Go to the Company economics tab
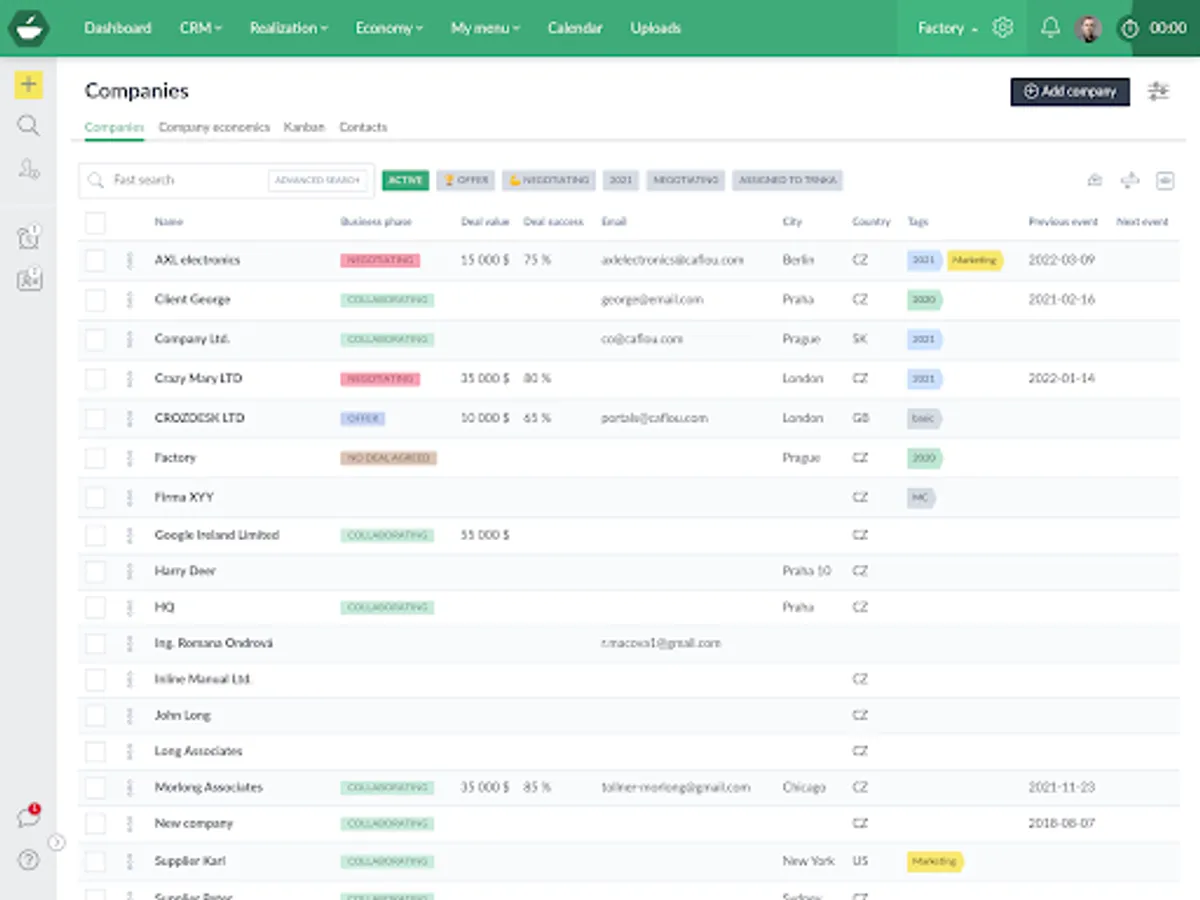This screenshot has height=900, width=1200. tap(214, 127)
